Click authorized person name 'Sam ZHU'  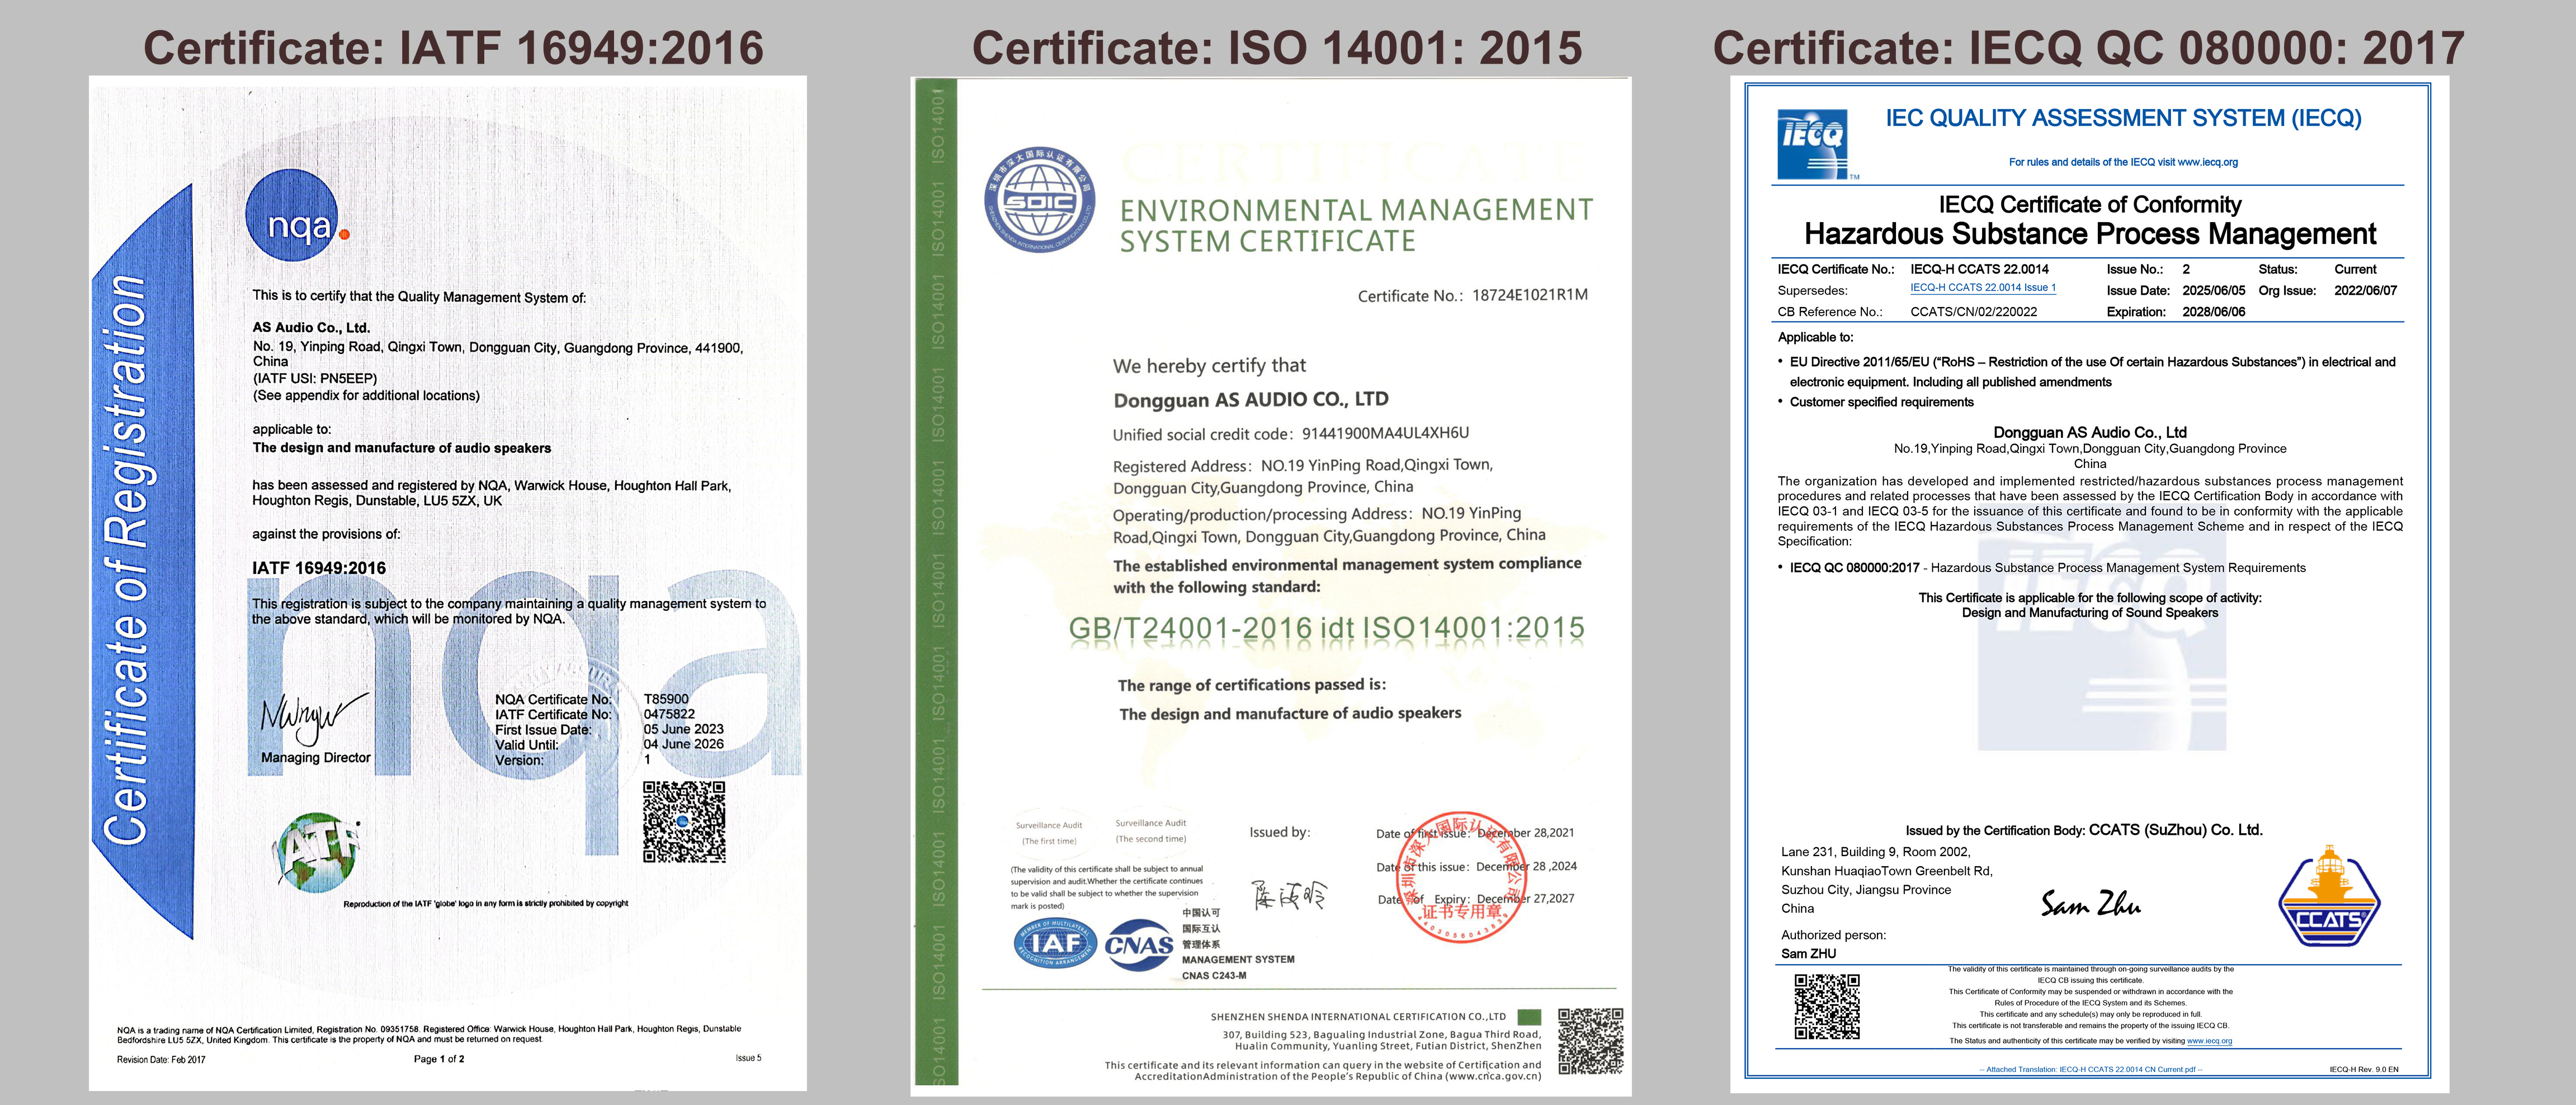click(1808, 954)
